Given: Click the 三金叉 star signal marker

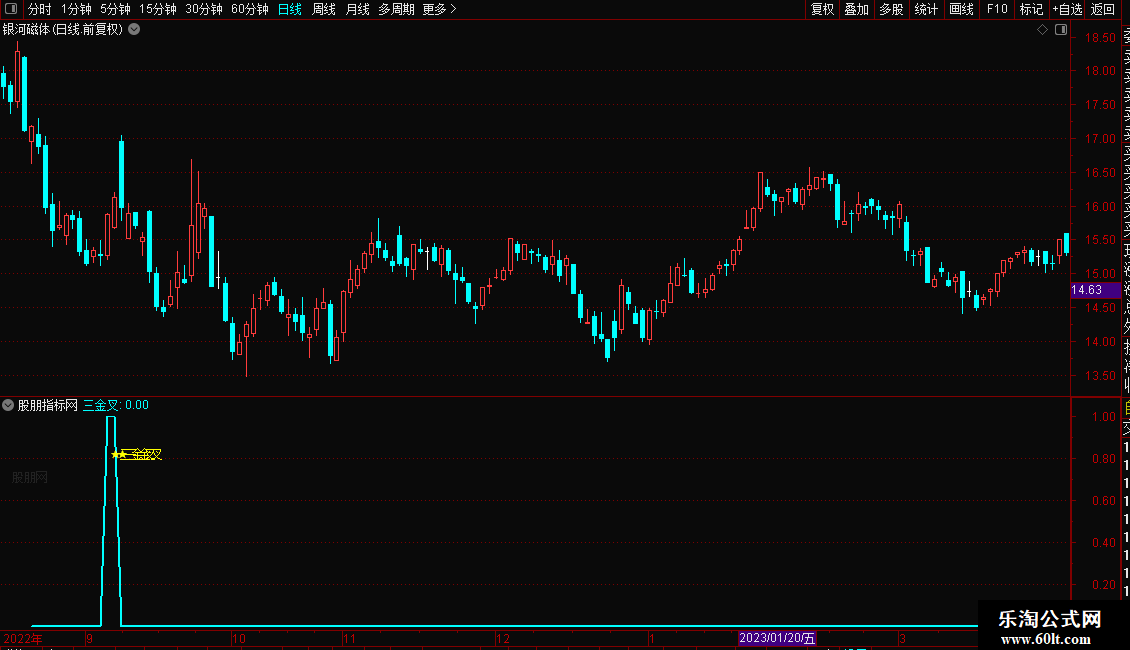Looking at the screenshot, I should (x=137, y=454).
